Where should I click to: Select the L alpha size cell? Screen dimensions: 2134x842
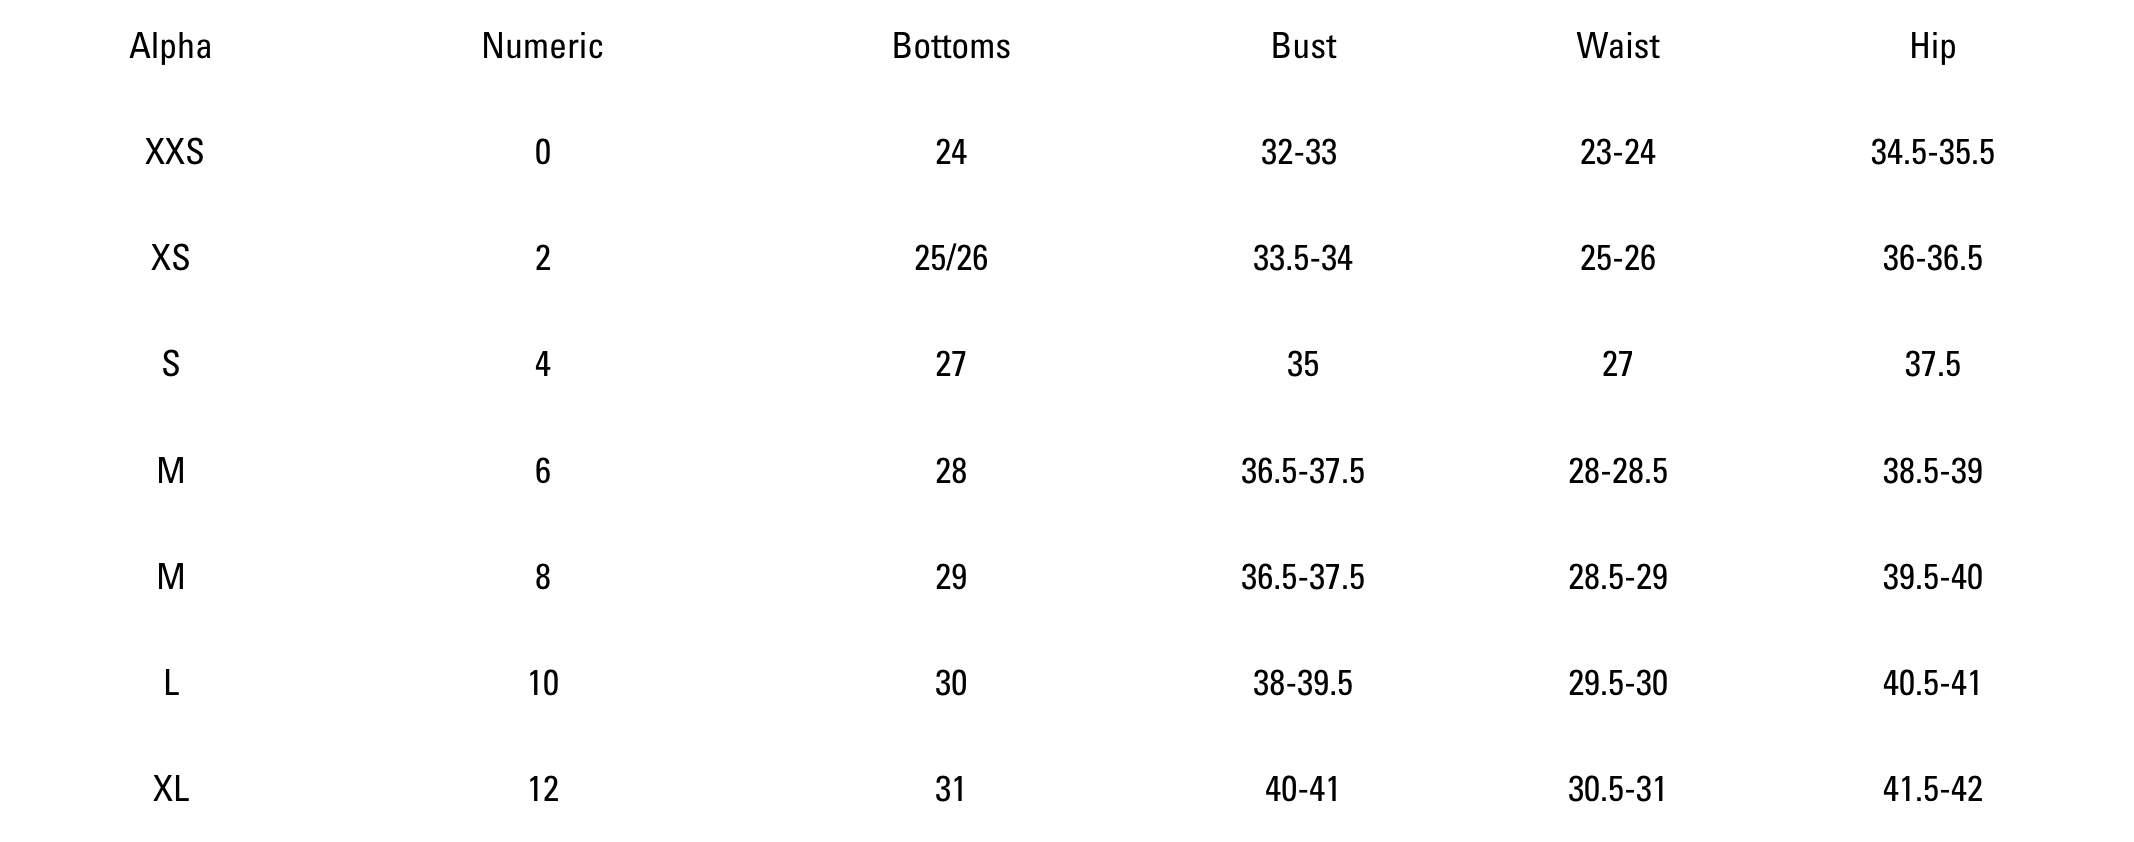(171, 683)
